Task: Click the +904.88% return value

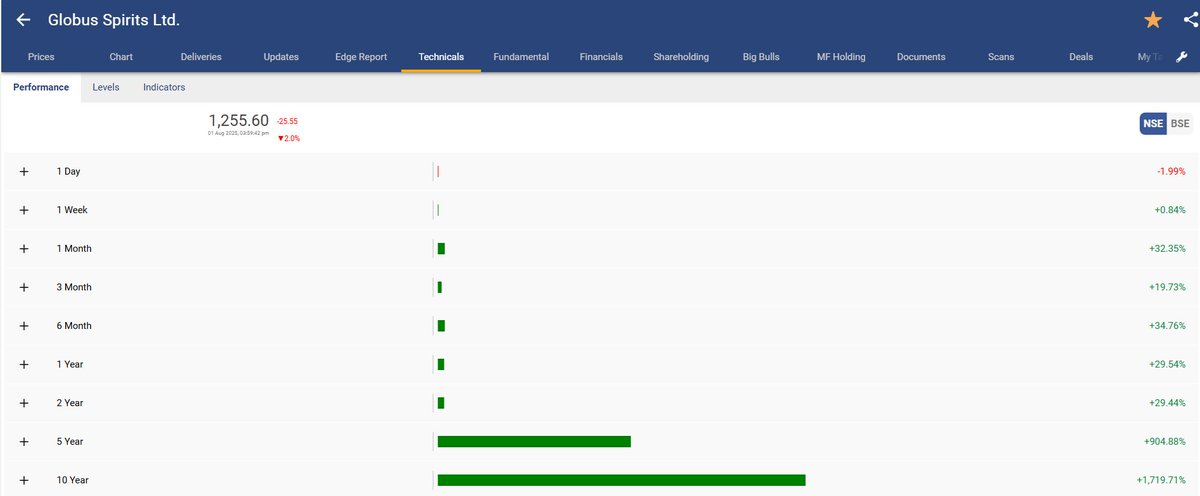Action: click(1165, 441)
